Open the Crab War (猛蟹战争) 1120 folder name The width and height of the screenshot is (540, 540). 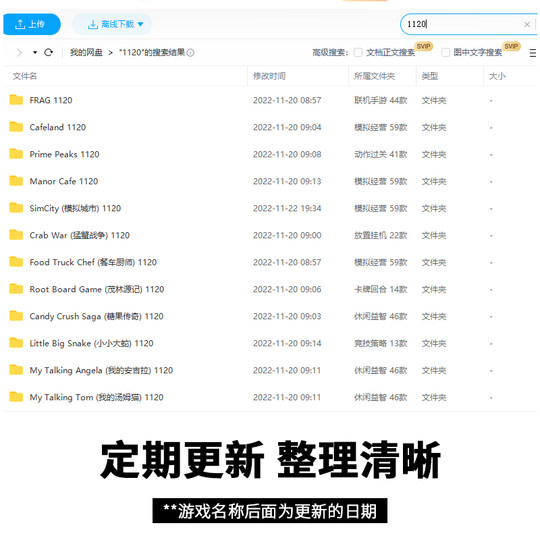(80, 235)
